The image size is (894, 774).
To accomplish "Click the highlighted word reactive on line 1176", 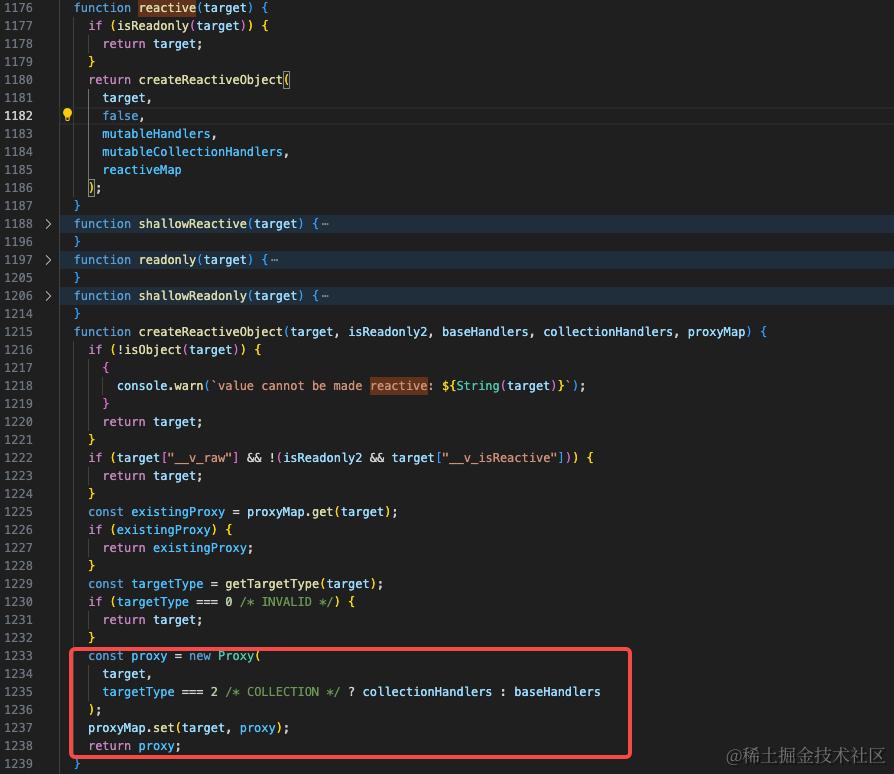I will [x=166, y=8].
